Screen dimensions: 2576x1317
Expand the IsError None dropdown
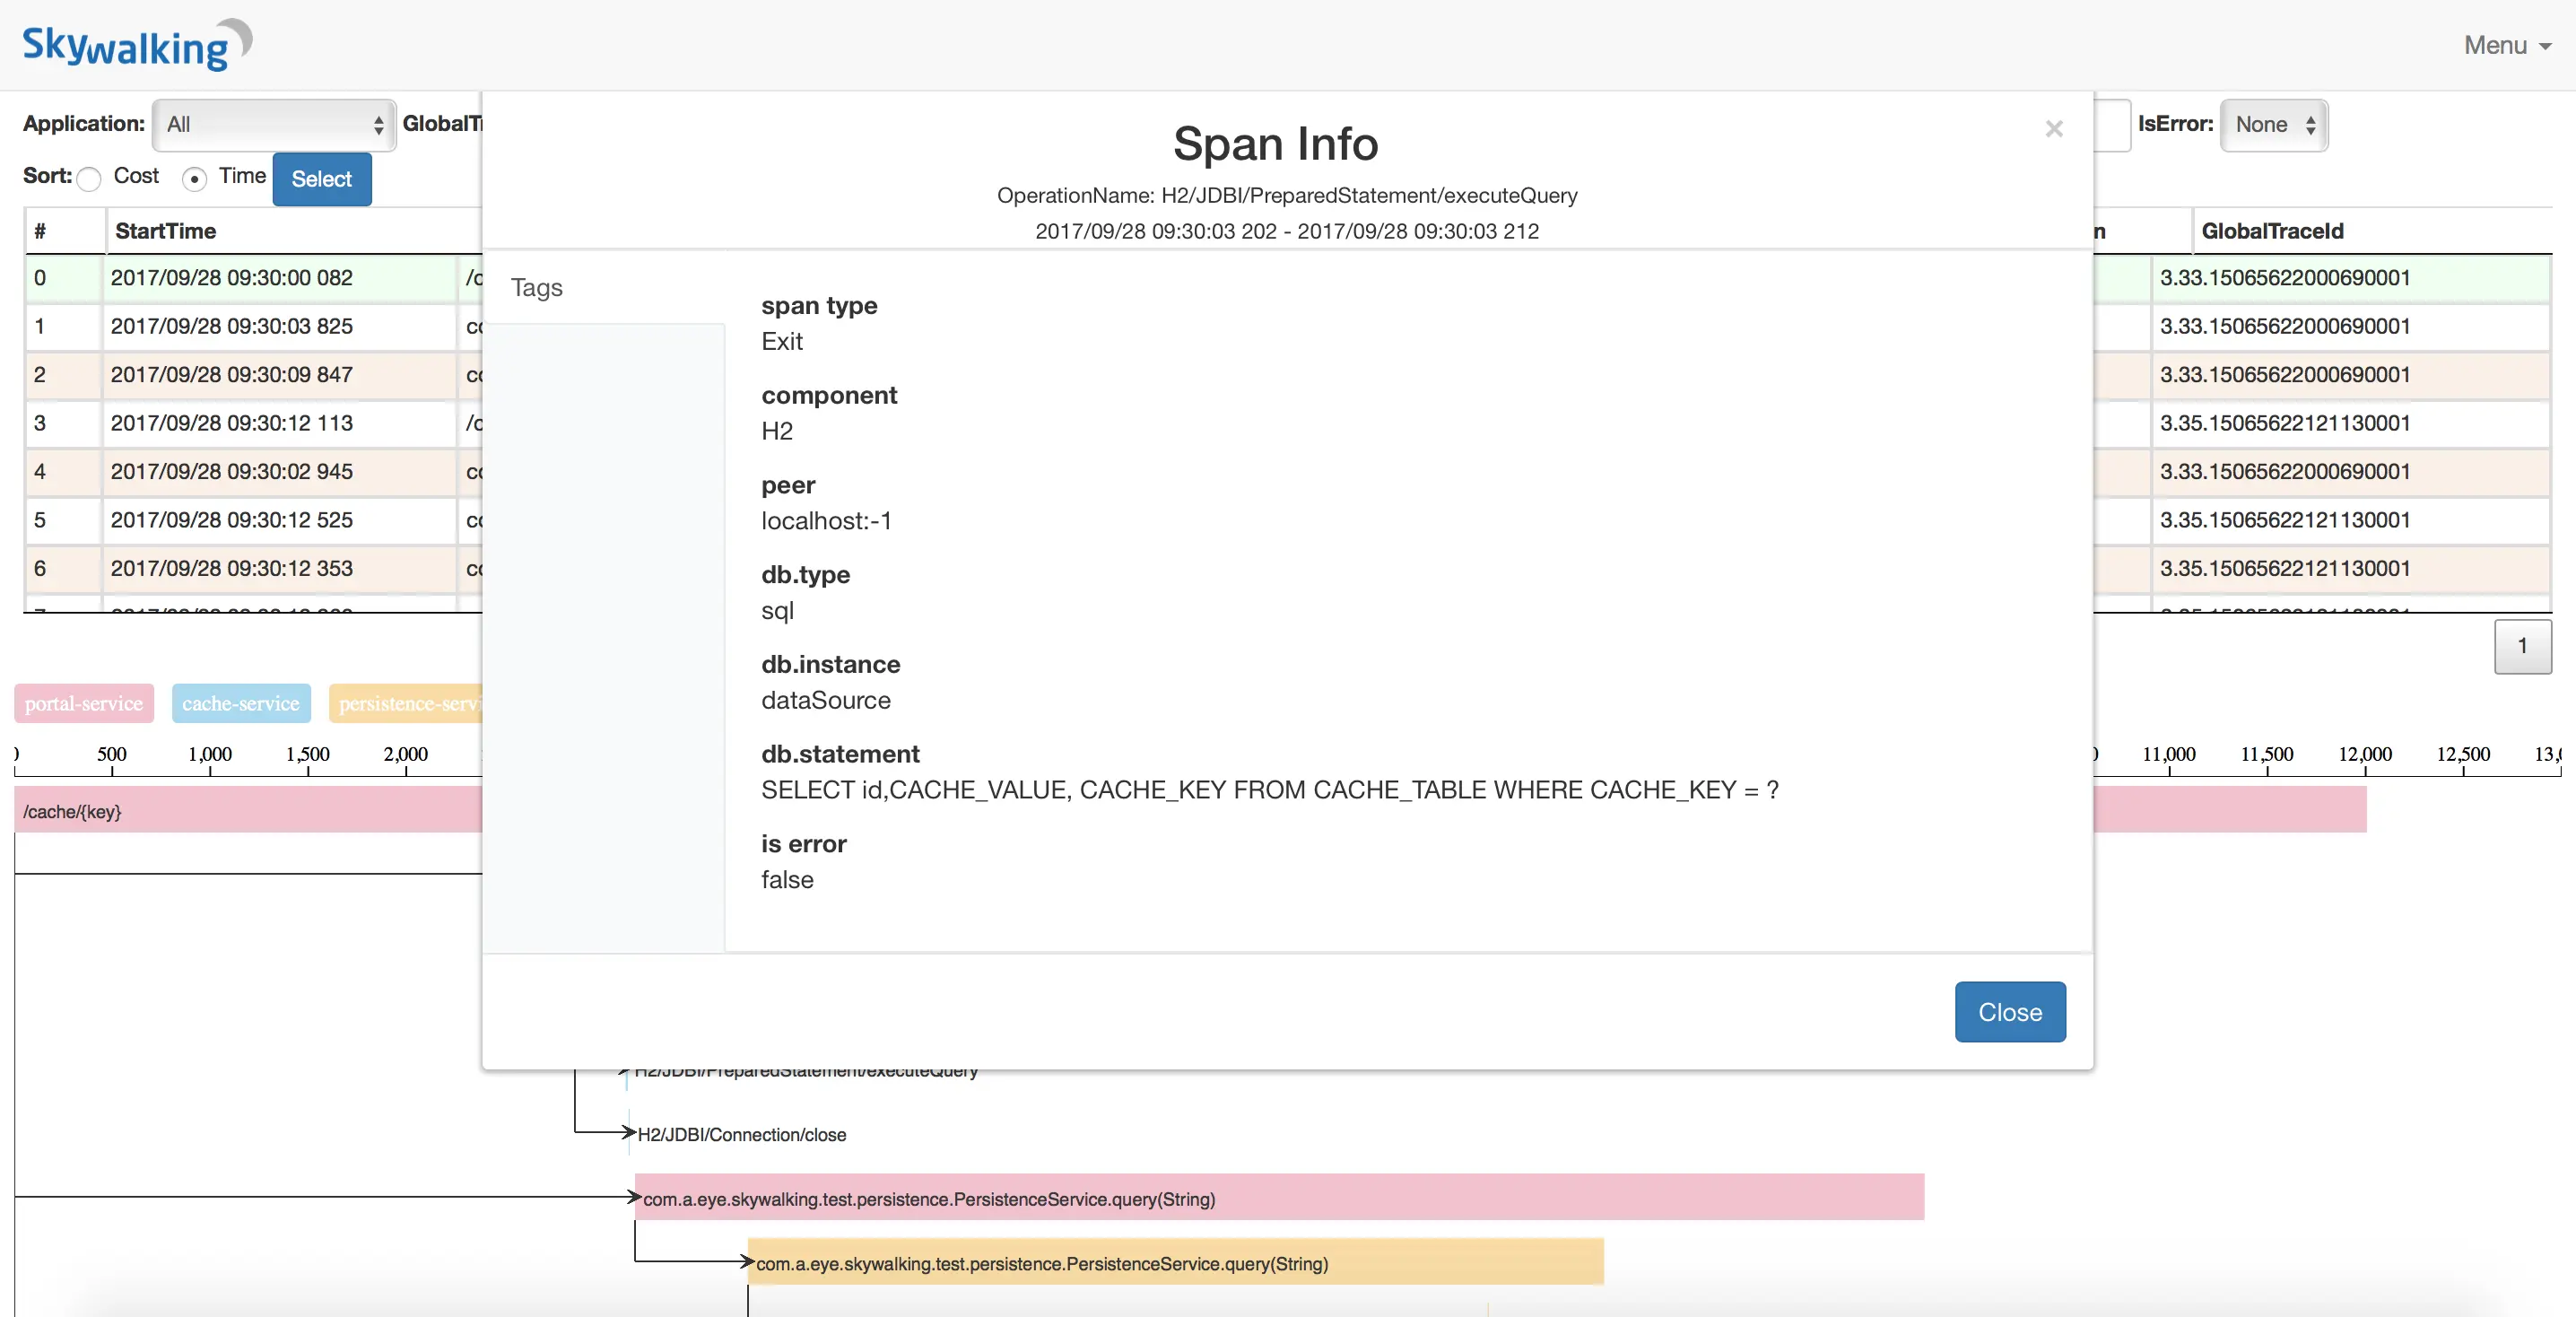click(x=2273, y=124)
